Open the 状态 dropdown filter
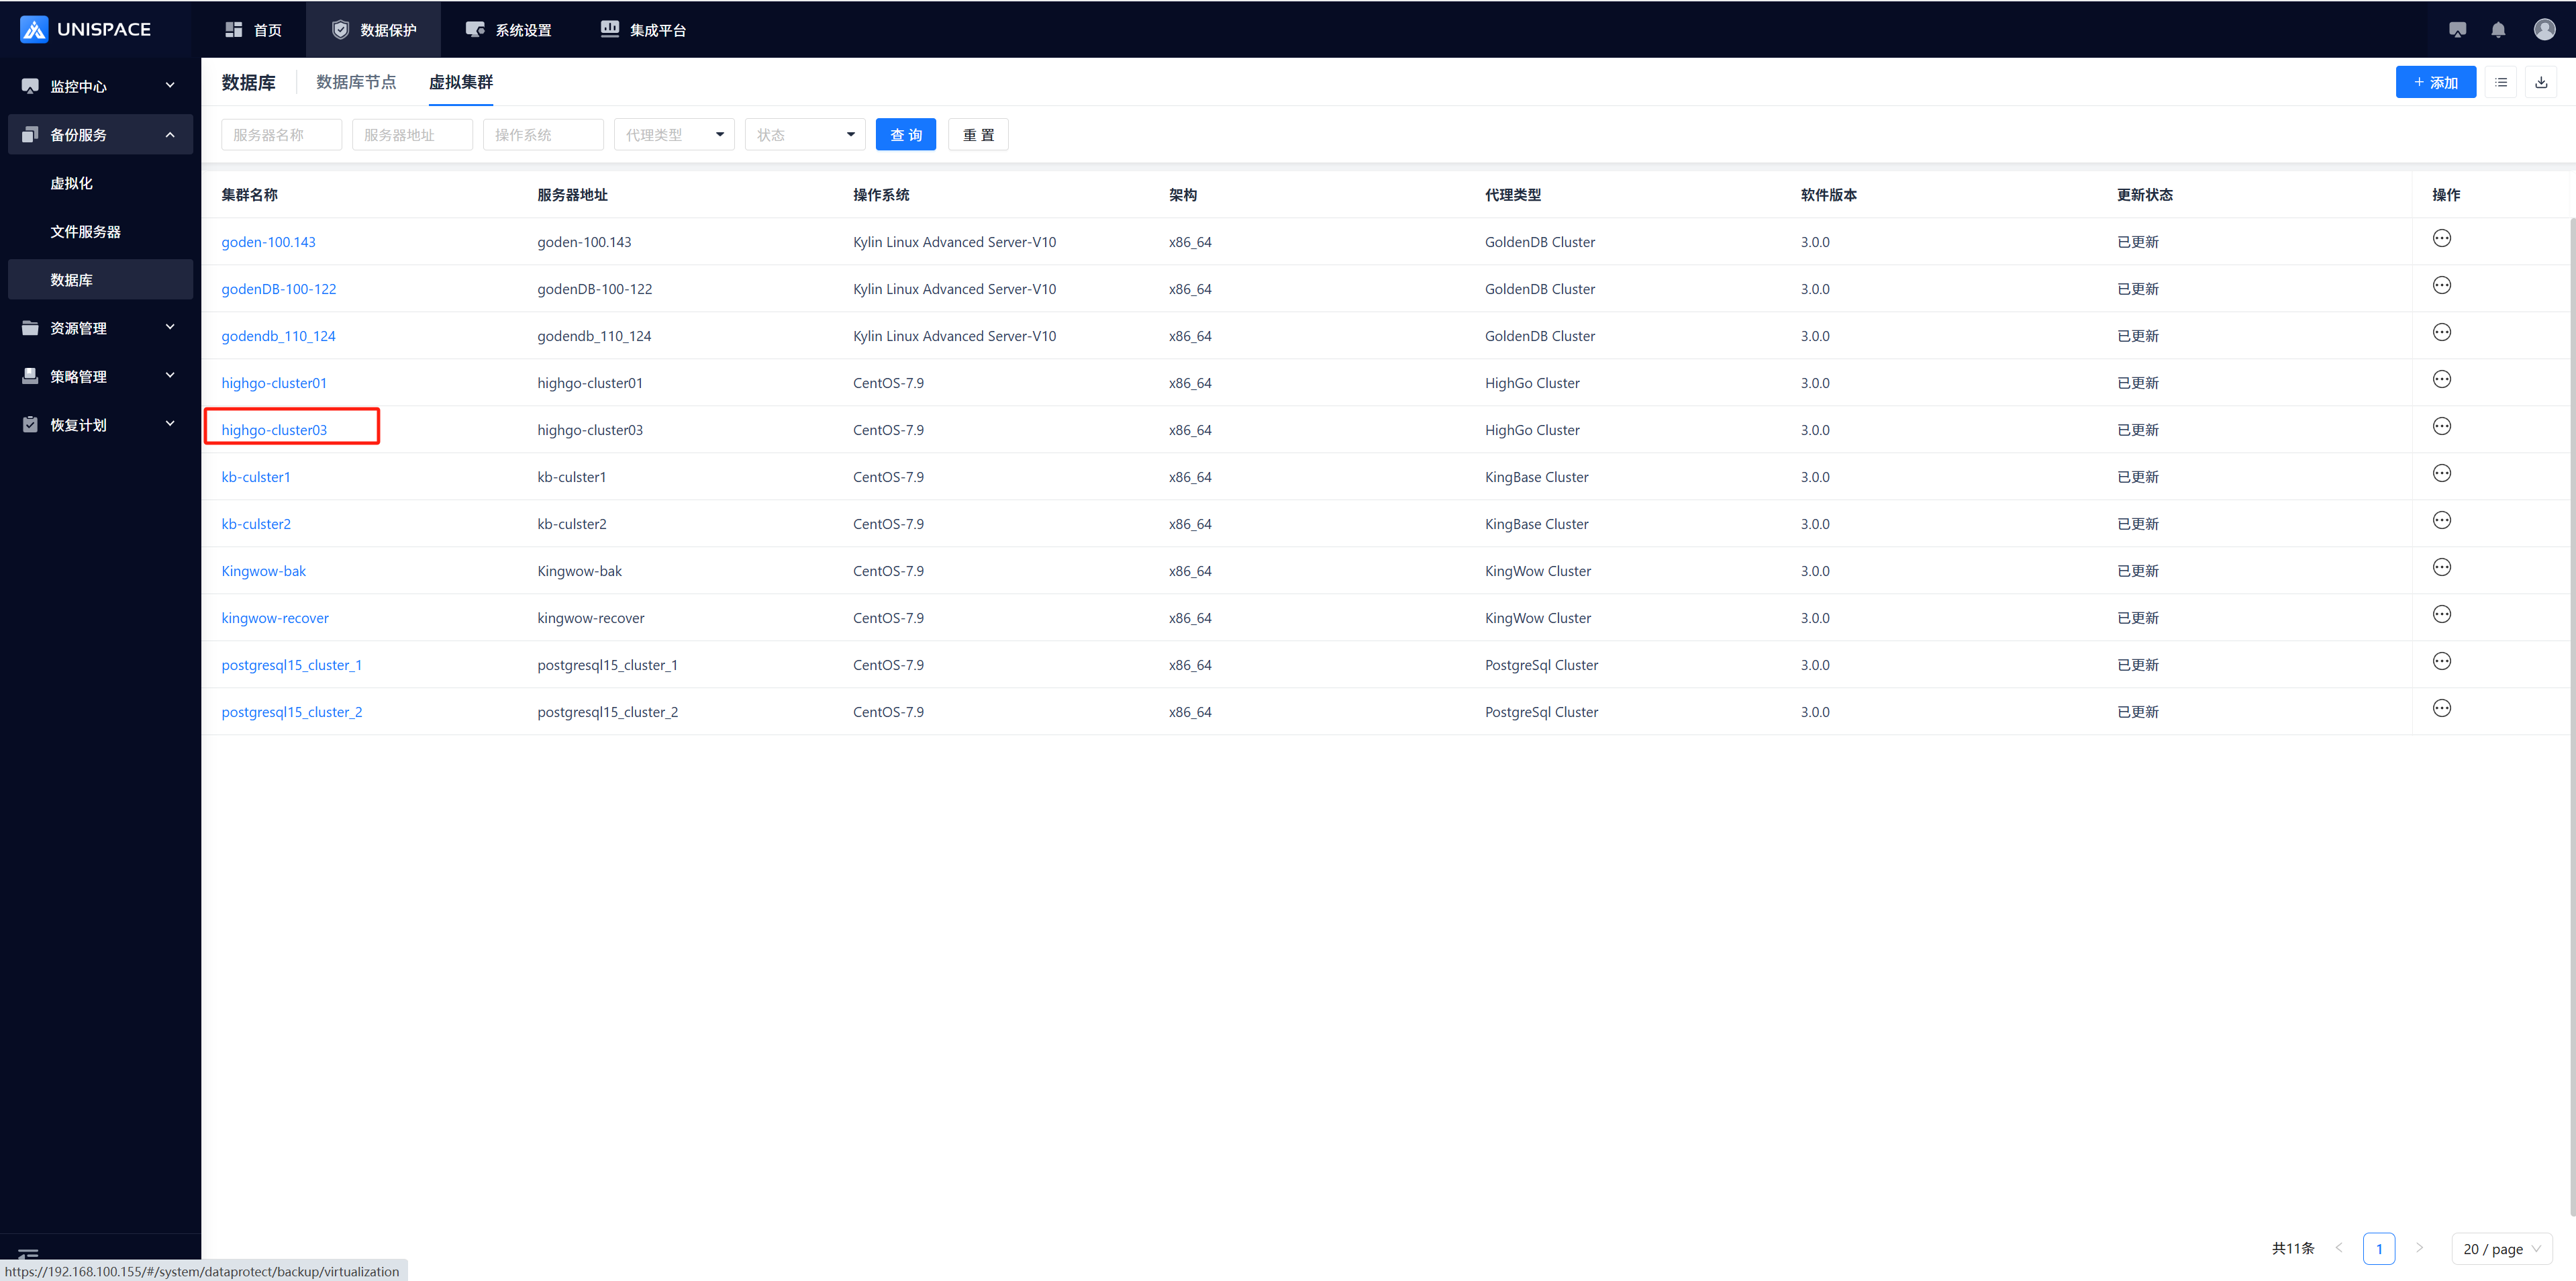Image resolution: width=2576 pixels, height=1281 pixels. point(804,135)
